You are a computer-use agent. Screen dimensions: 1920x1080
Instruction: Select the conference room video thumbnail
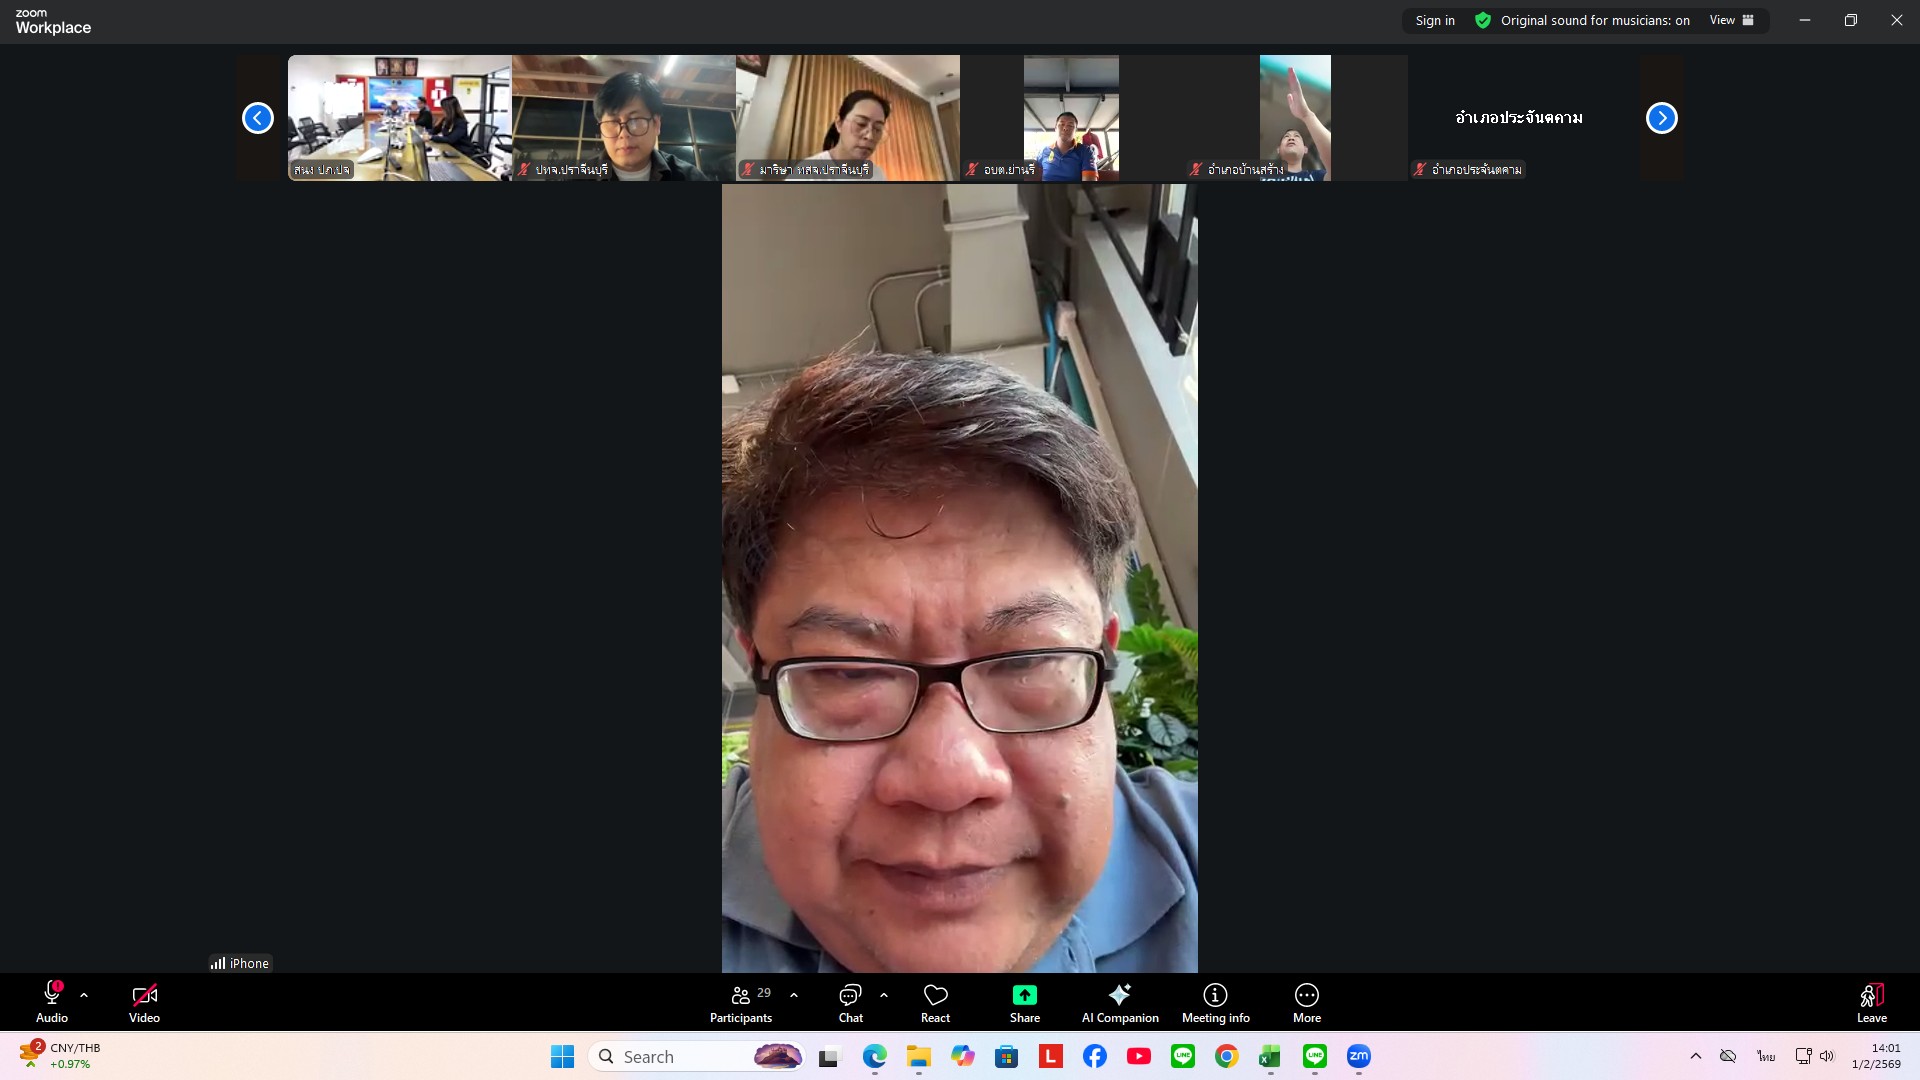(x=399, y=117)
